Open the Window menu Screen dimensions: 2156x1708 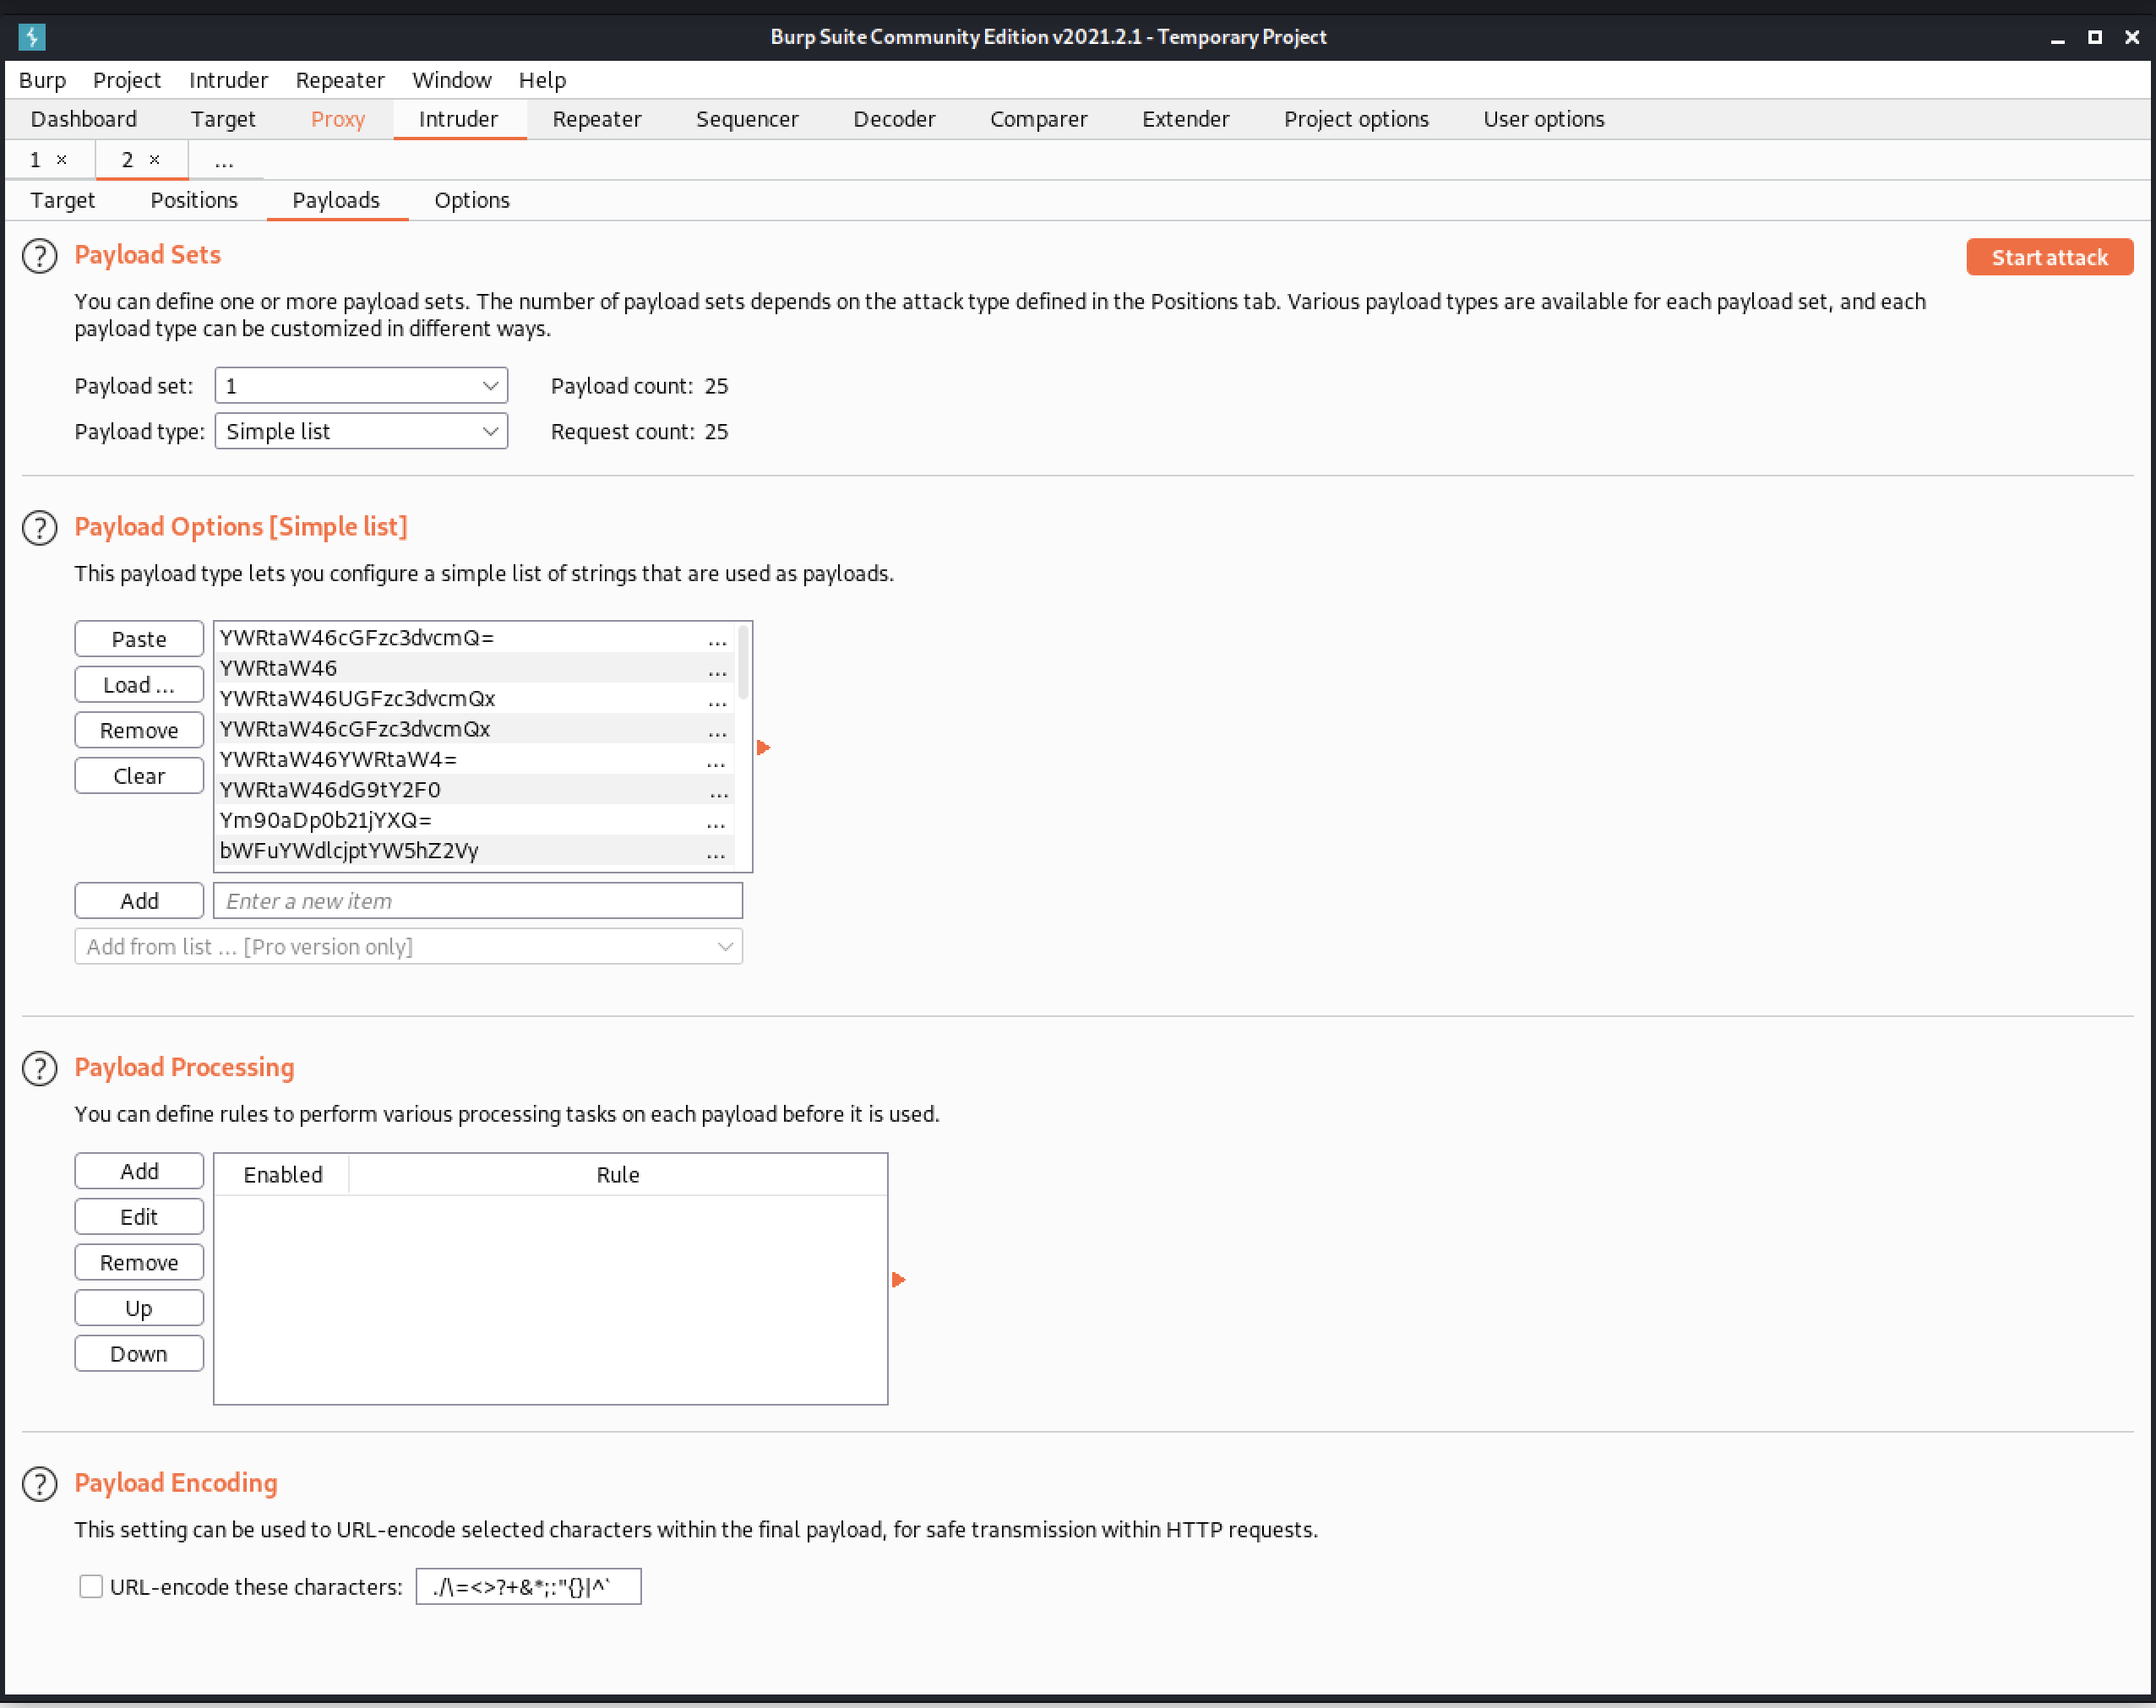pyautogui.click(x=451, y=80)
